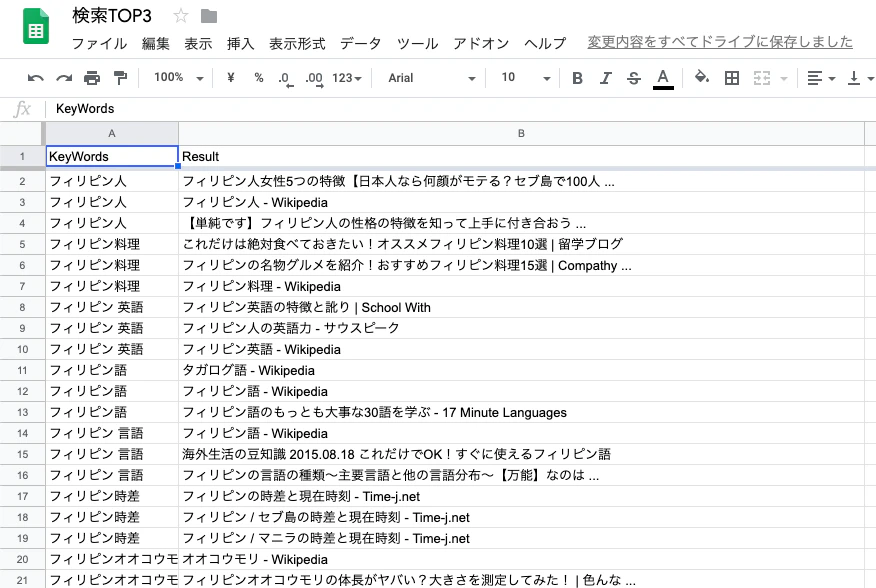This screenshot has height=588, width=876.
Task: Select cell フィリピン料理 - Wikipedia
Action: coord(521,286)
